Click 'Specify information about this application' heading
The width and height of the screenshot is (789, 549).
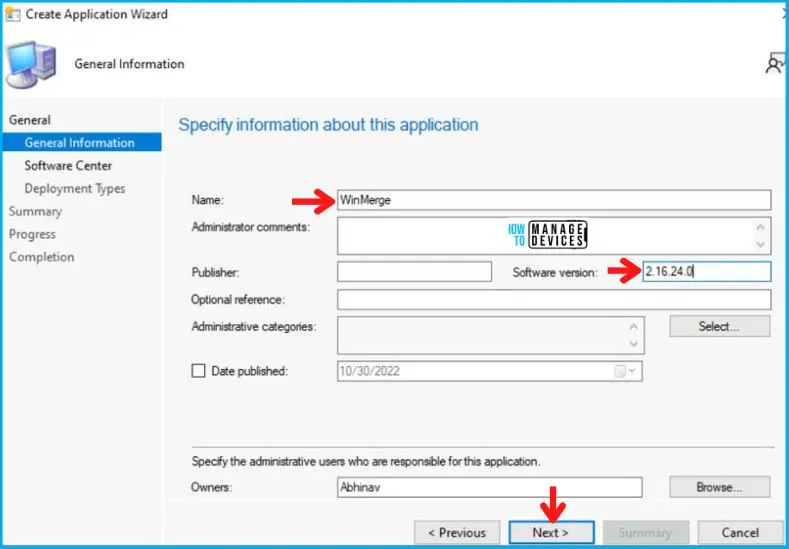coord(328,125)
